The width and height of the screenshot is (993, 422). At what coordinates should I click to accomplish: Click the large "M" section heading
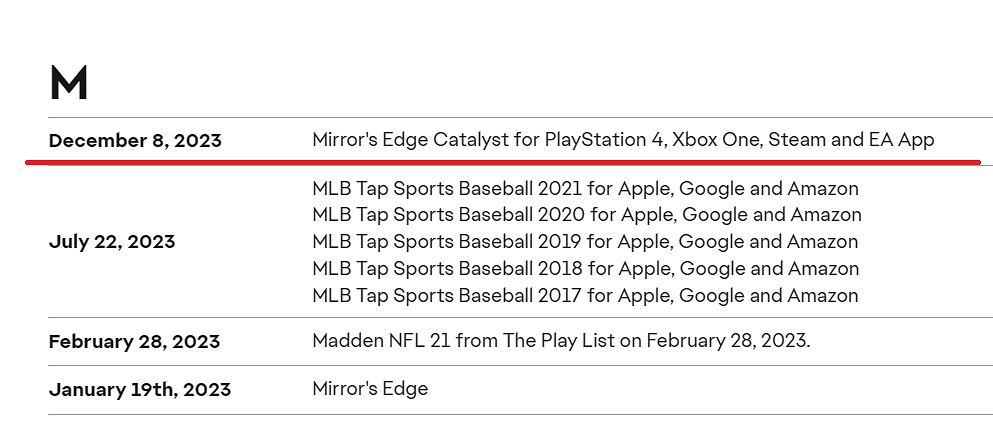(x=68, y=82)
